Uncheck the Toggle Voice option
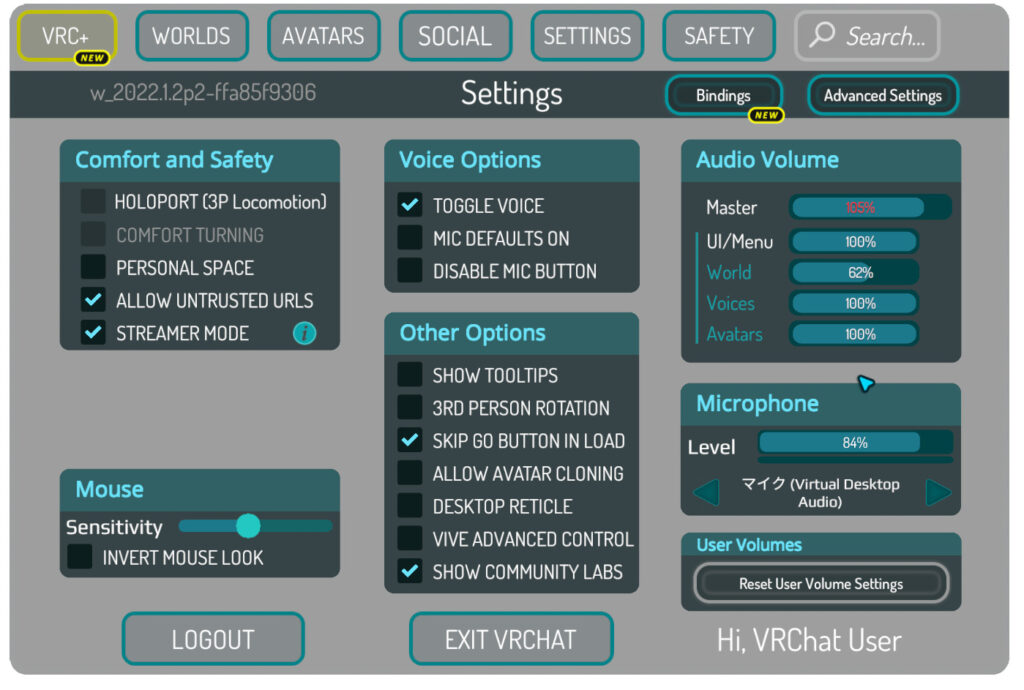This screenshot has width=1024, height=690. tap(409, 205)
